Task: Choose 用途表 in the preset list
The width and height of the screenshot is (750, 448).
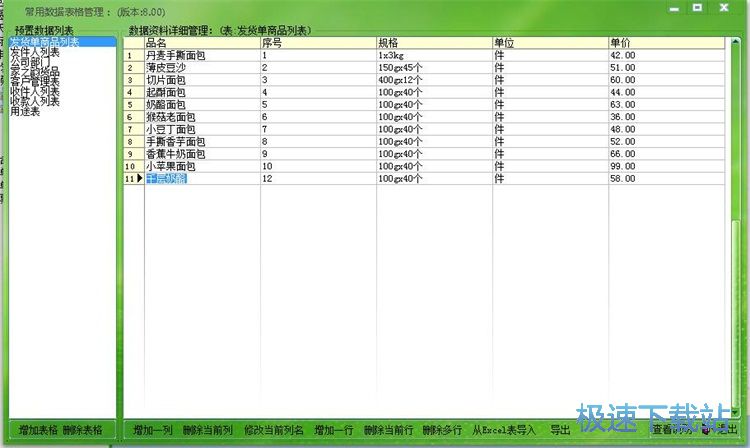Action: [25, 111]
